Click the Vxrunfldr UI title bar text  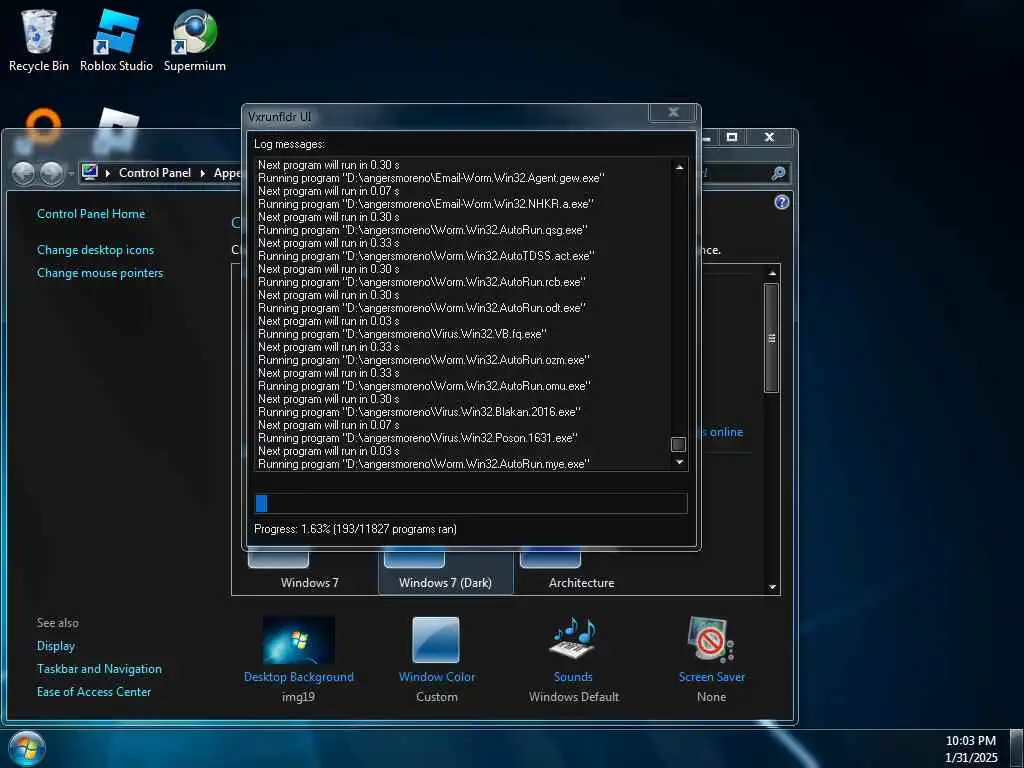point(280,117)
